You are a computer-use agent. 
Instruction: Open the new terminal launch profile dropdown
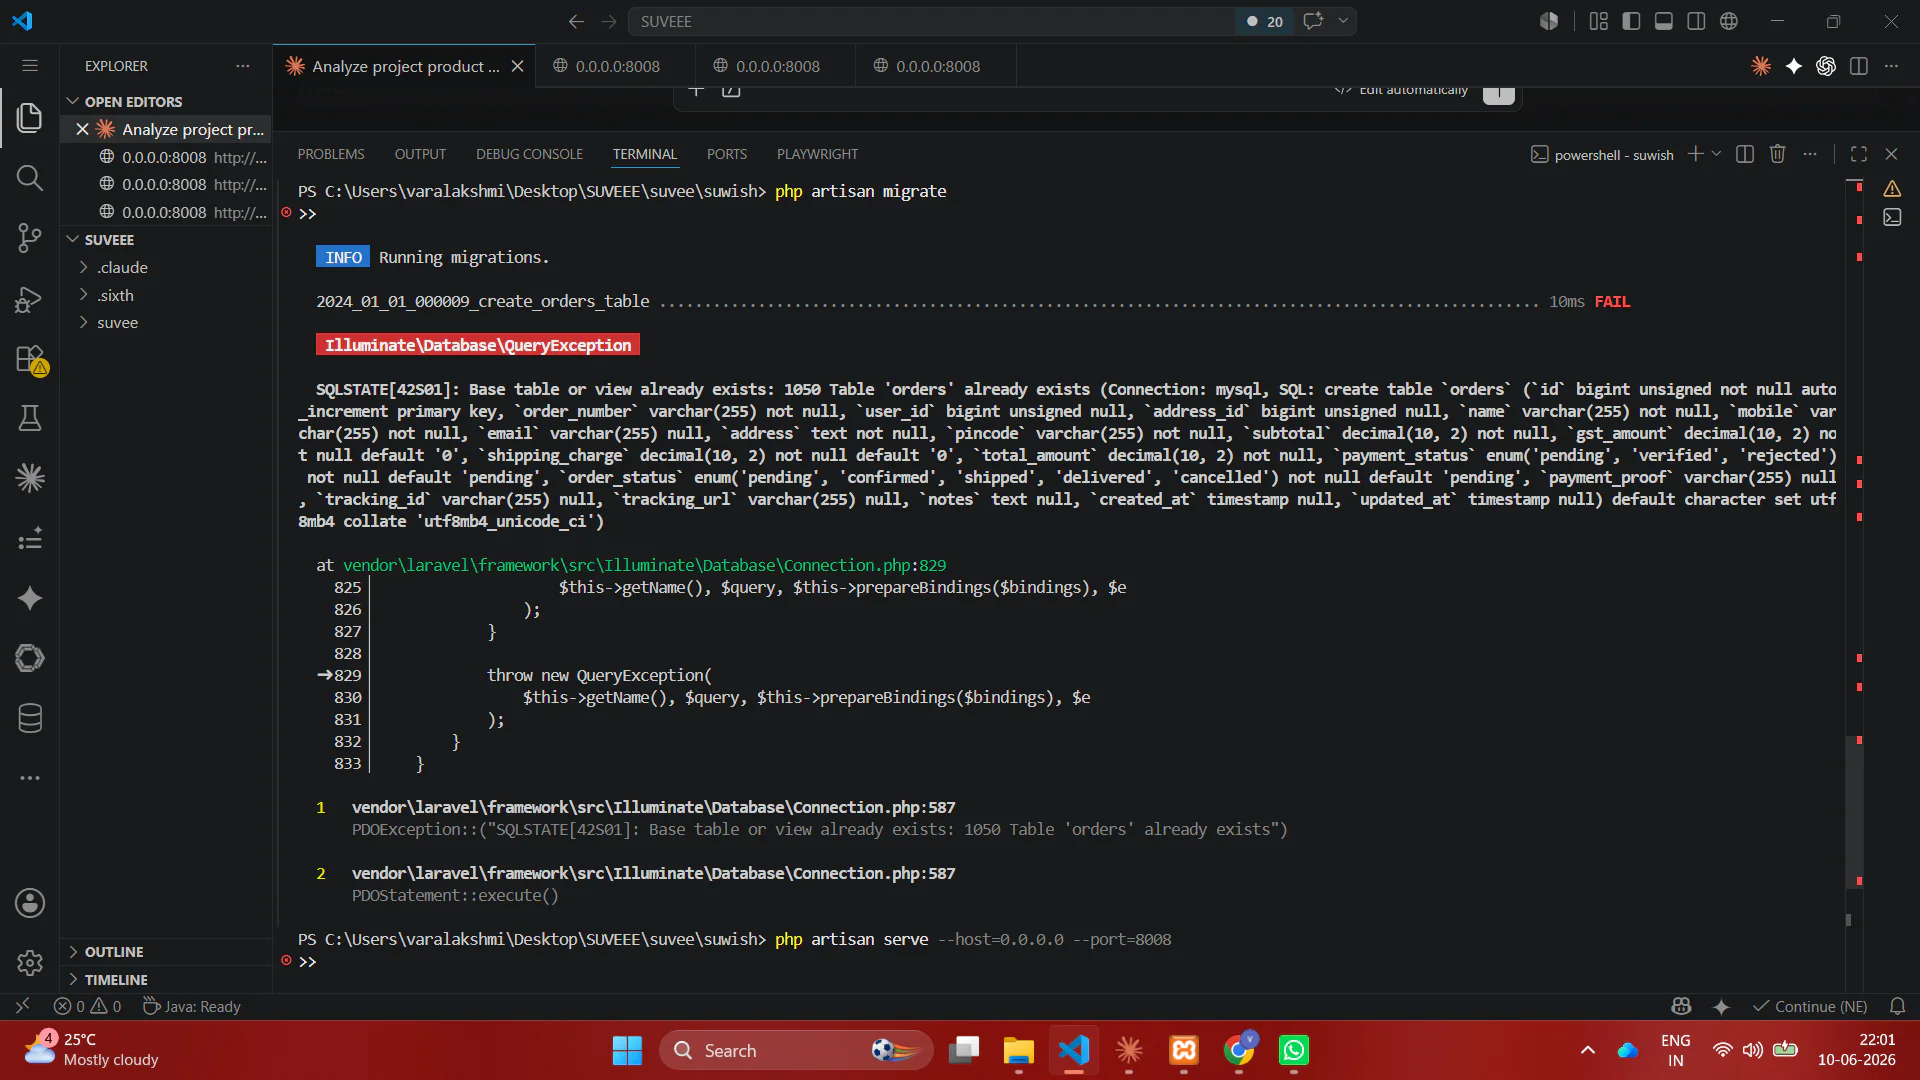[1717, 154]
